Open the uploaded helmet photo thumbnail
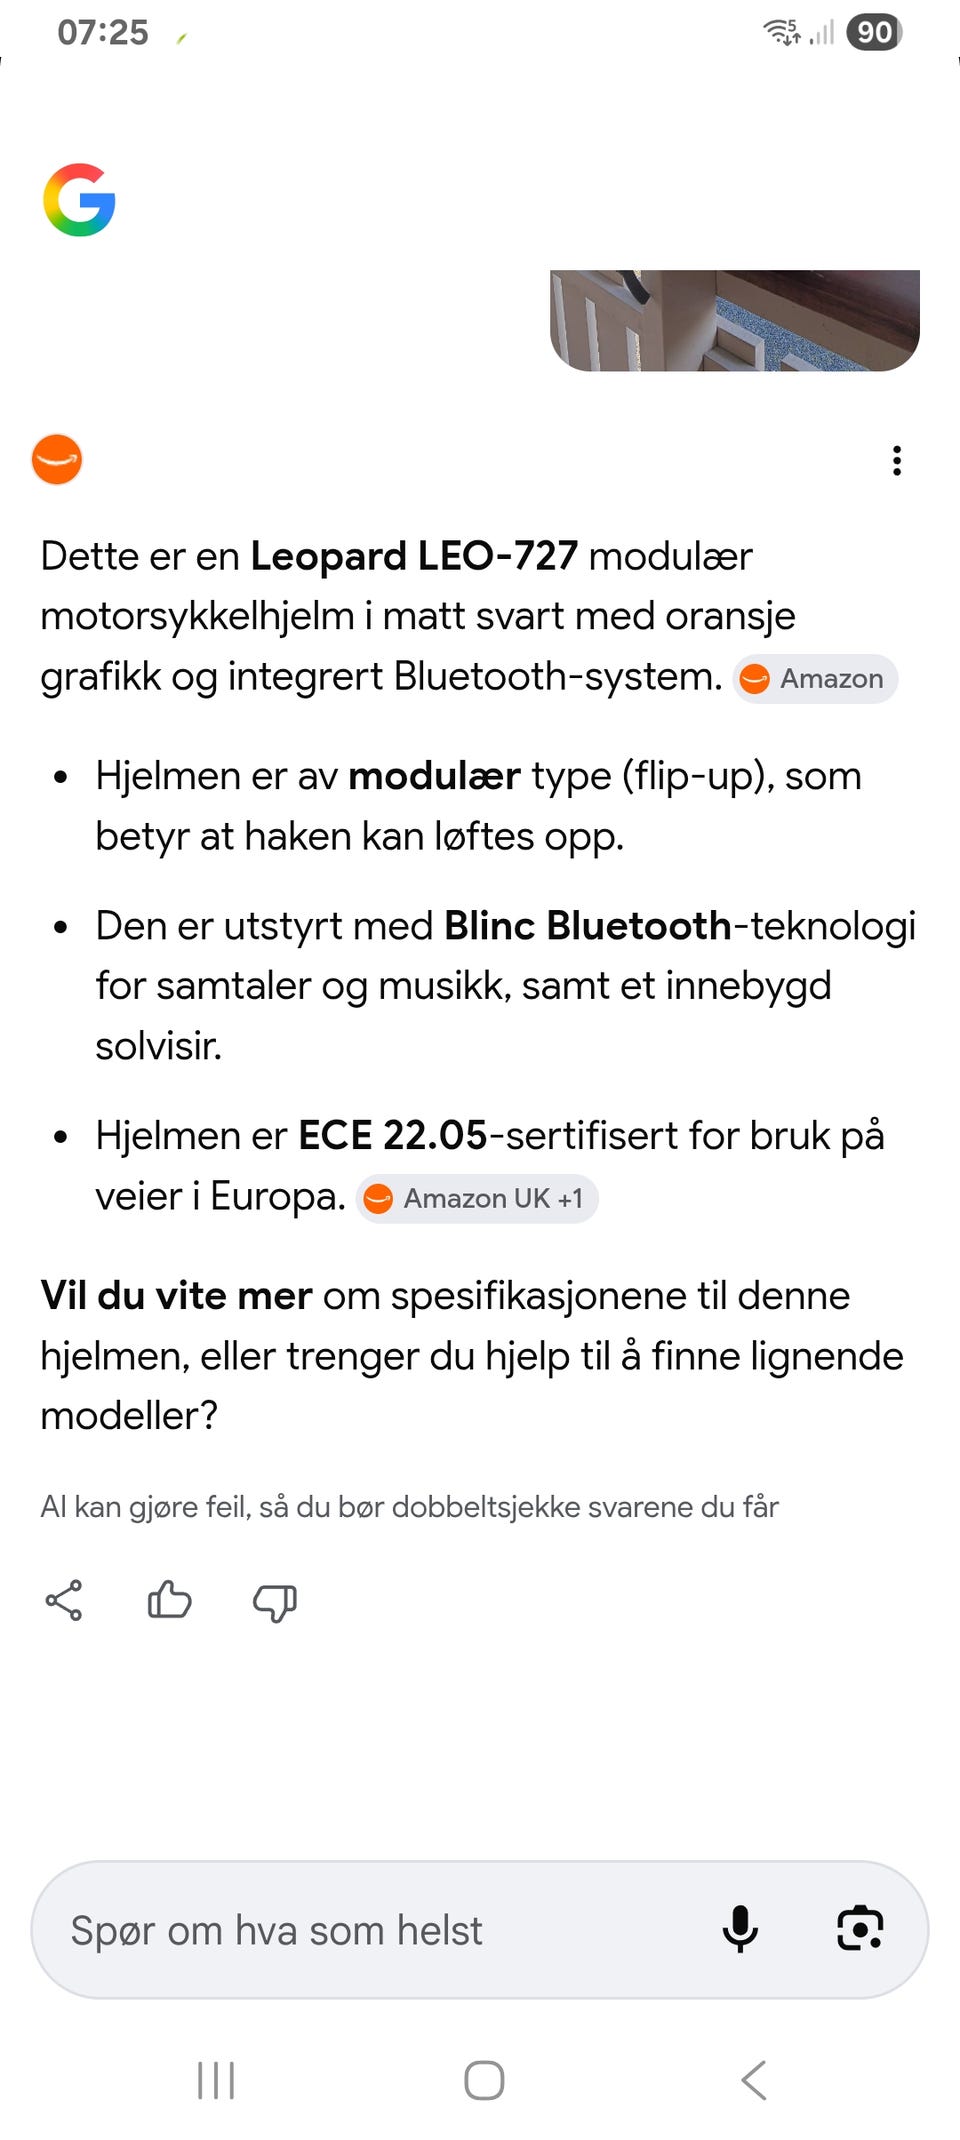This screenshot has height=2140, width=960. (735, 320)
